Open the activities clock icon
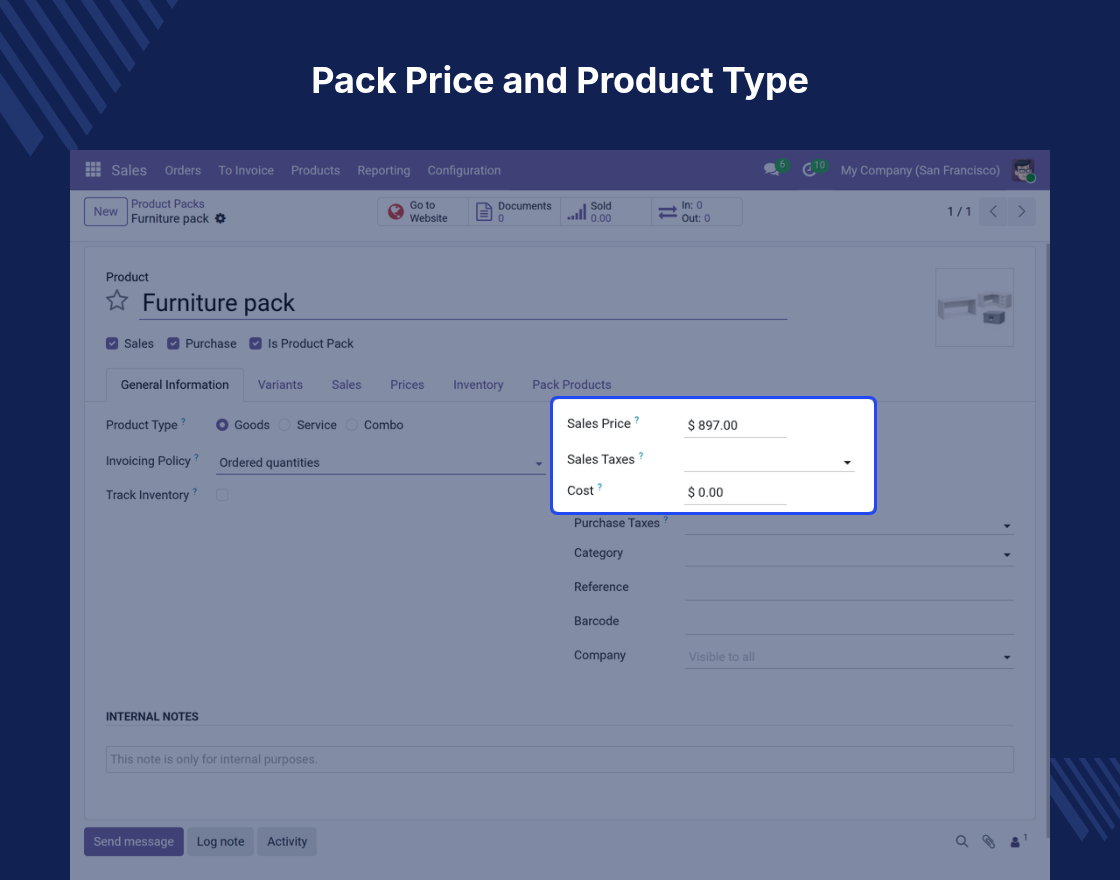This screenshot has width=1120, height=880. [x=809, y=170]
